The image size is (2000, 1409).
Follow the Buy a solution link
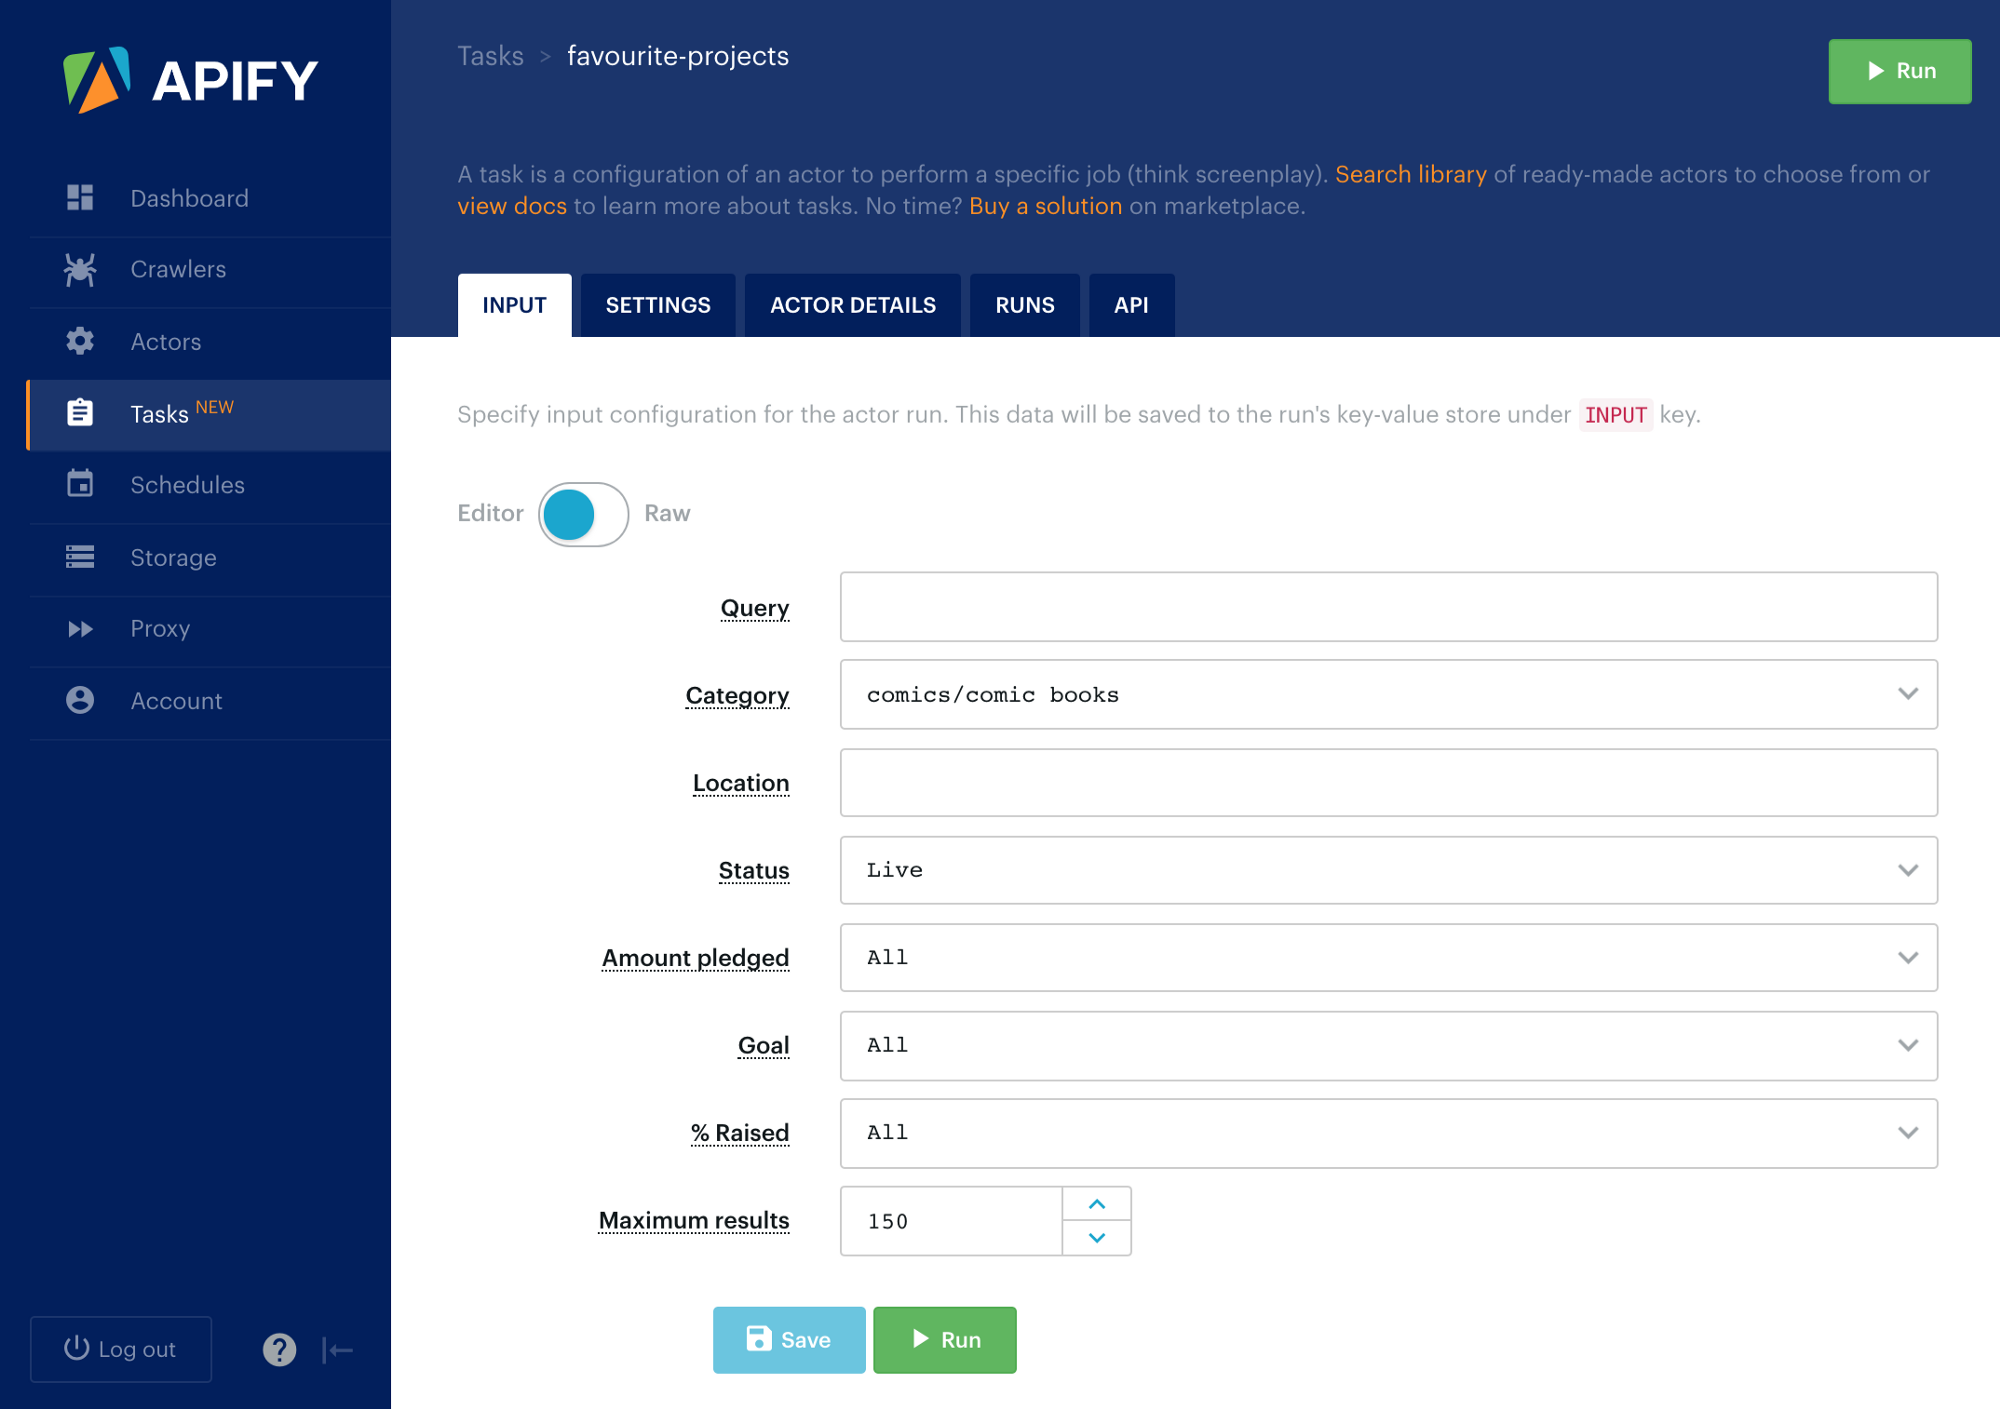(x=1045, y=206)
